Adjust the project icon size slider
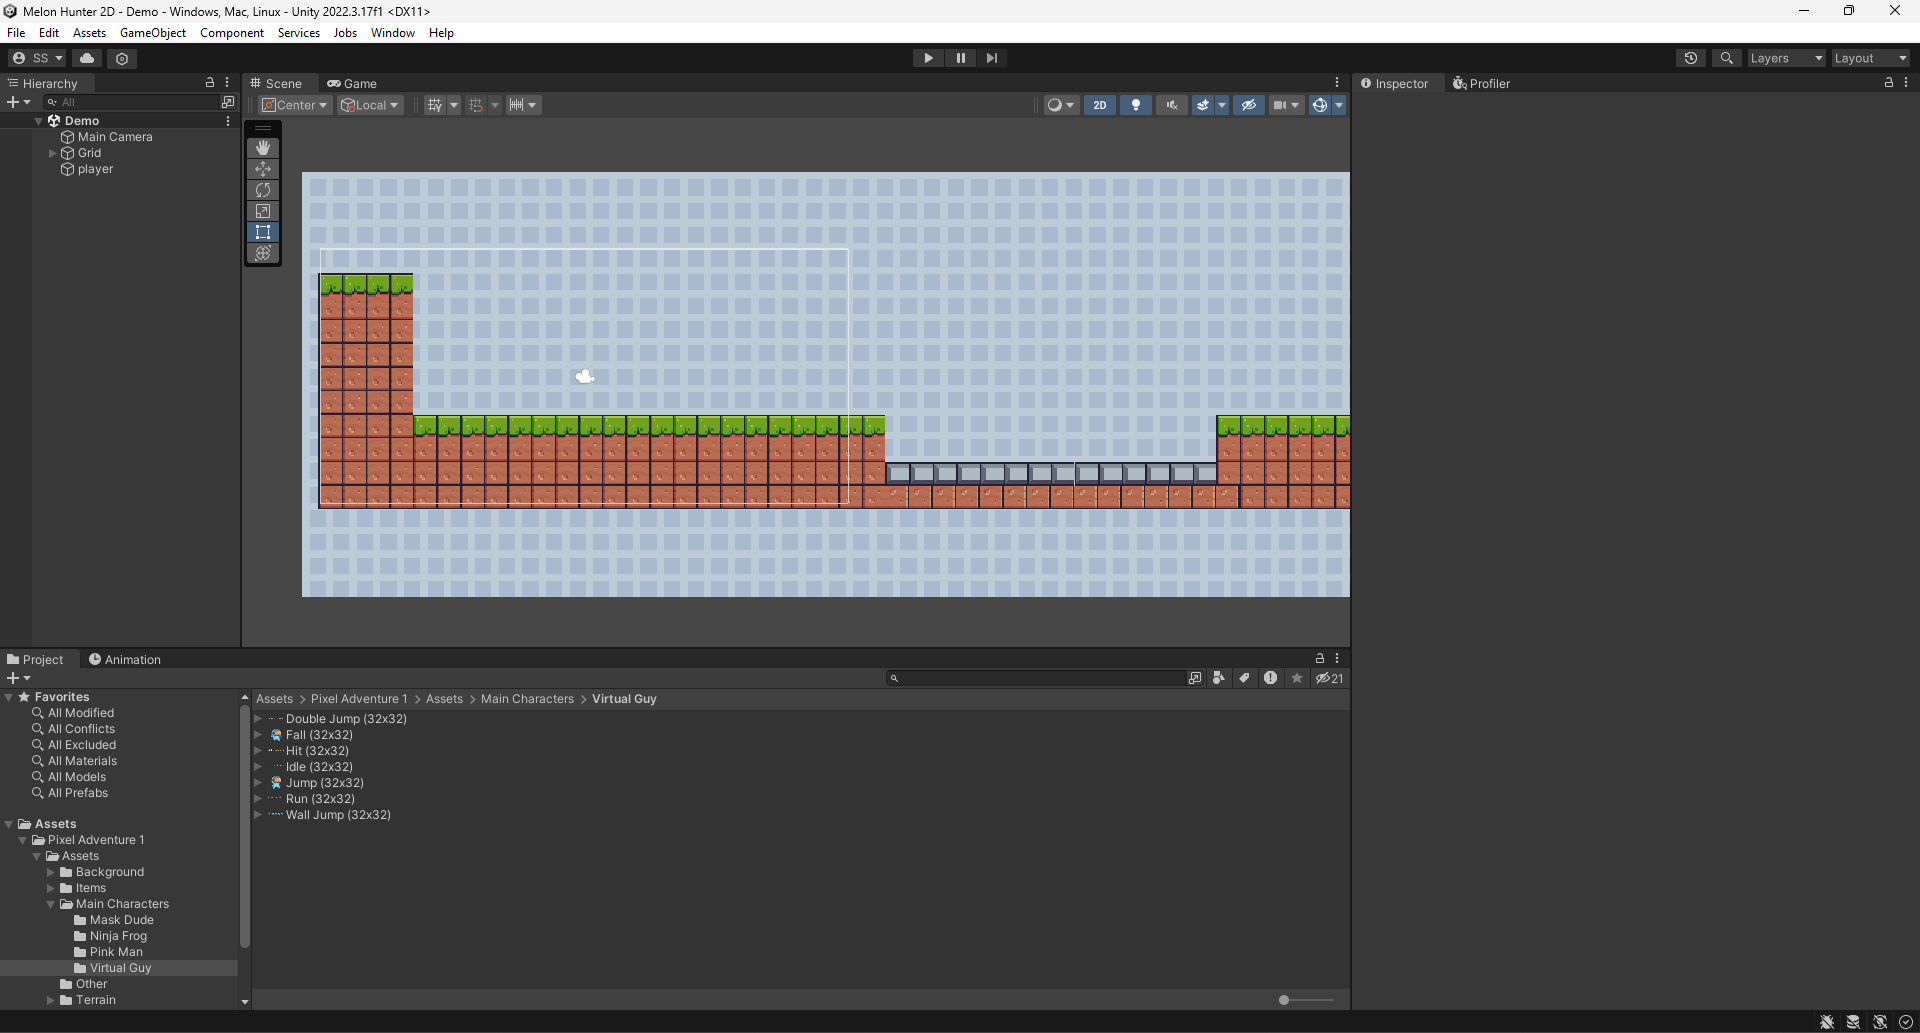The image size is (1920, 1033). tap(1284, 1000)
